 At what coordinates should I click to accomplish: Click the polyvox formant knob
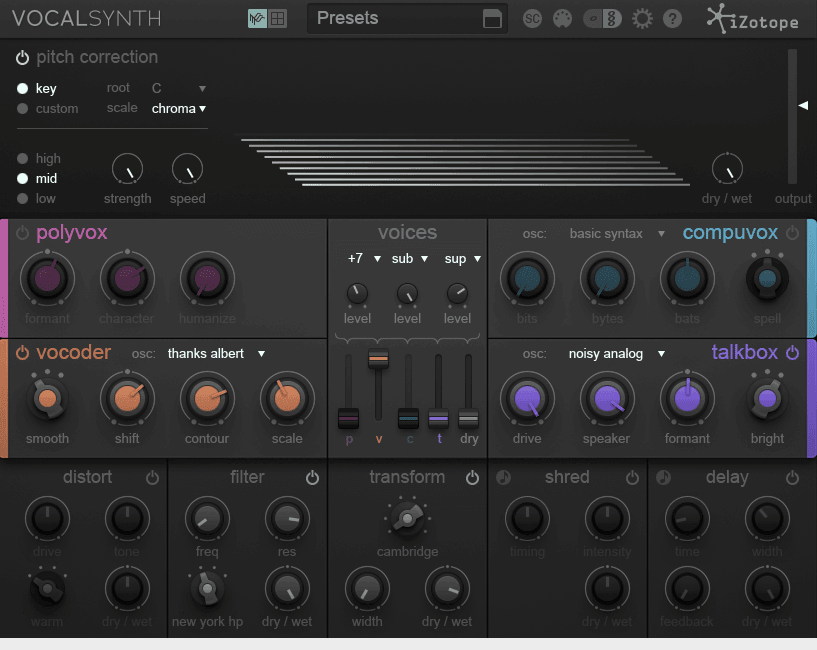[47, 278]
